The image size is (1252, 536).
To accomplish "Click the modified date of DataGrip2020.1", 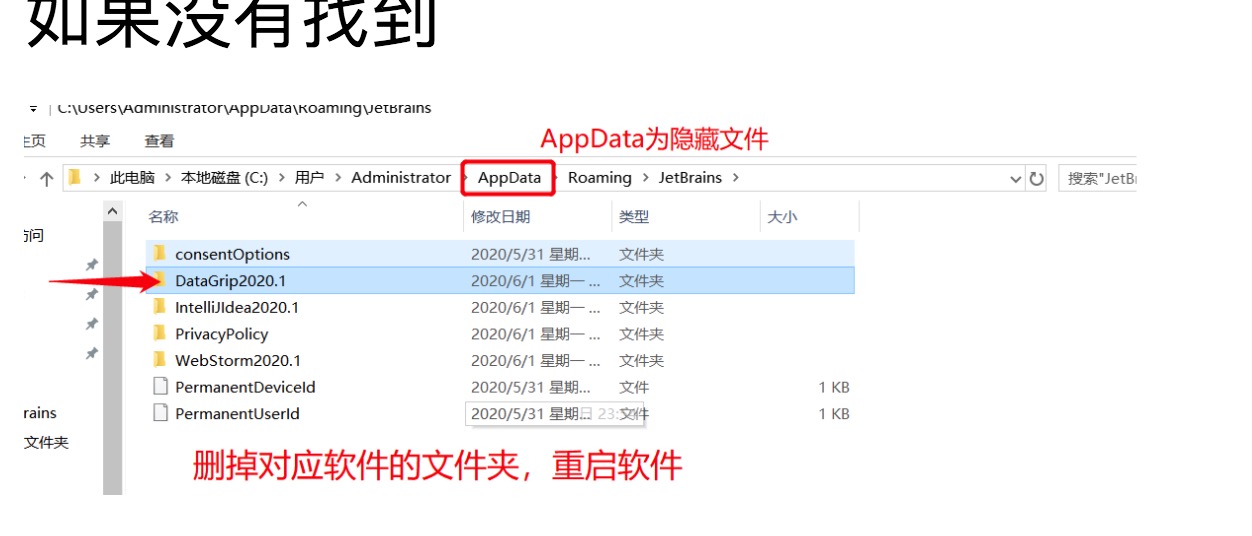I will (x=536, y=281).
